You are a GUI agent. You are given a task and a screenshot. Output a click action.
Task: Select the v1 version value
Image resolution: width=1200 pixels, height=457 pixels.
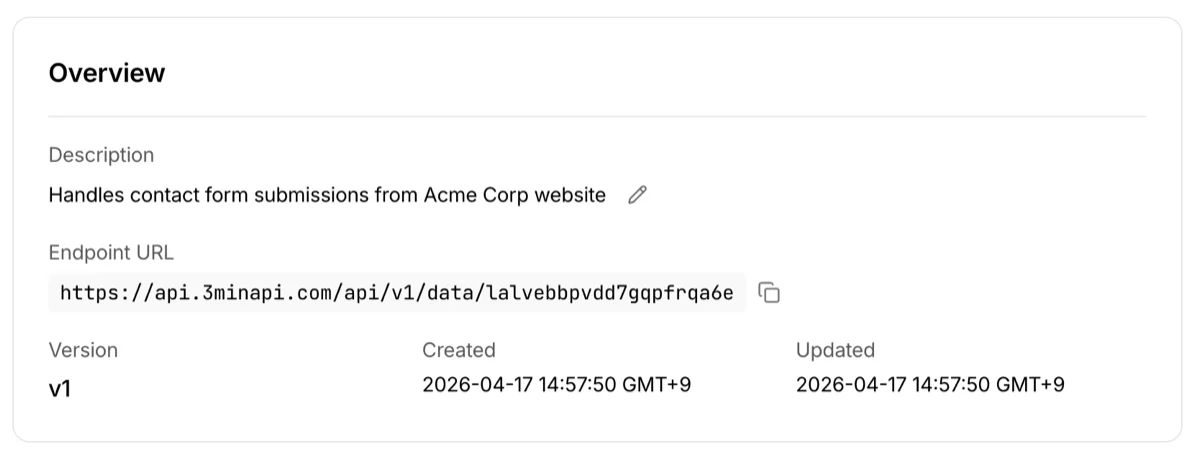click(60, 387)
